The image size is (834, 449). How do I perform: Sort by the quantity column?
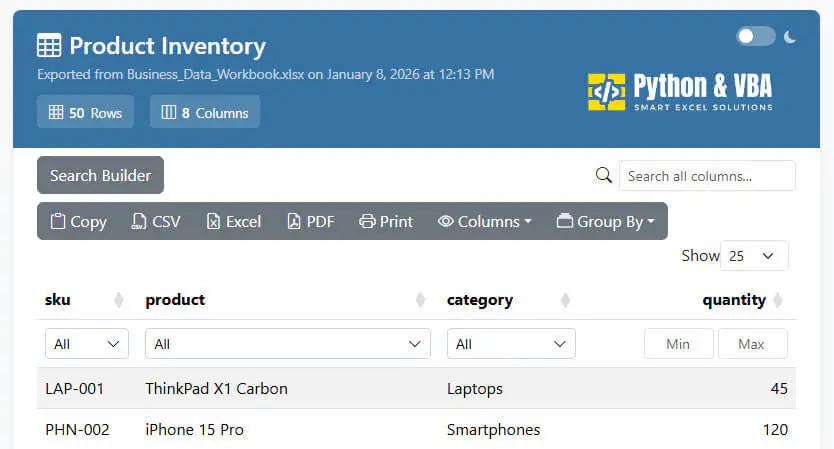coord(734,300)
